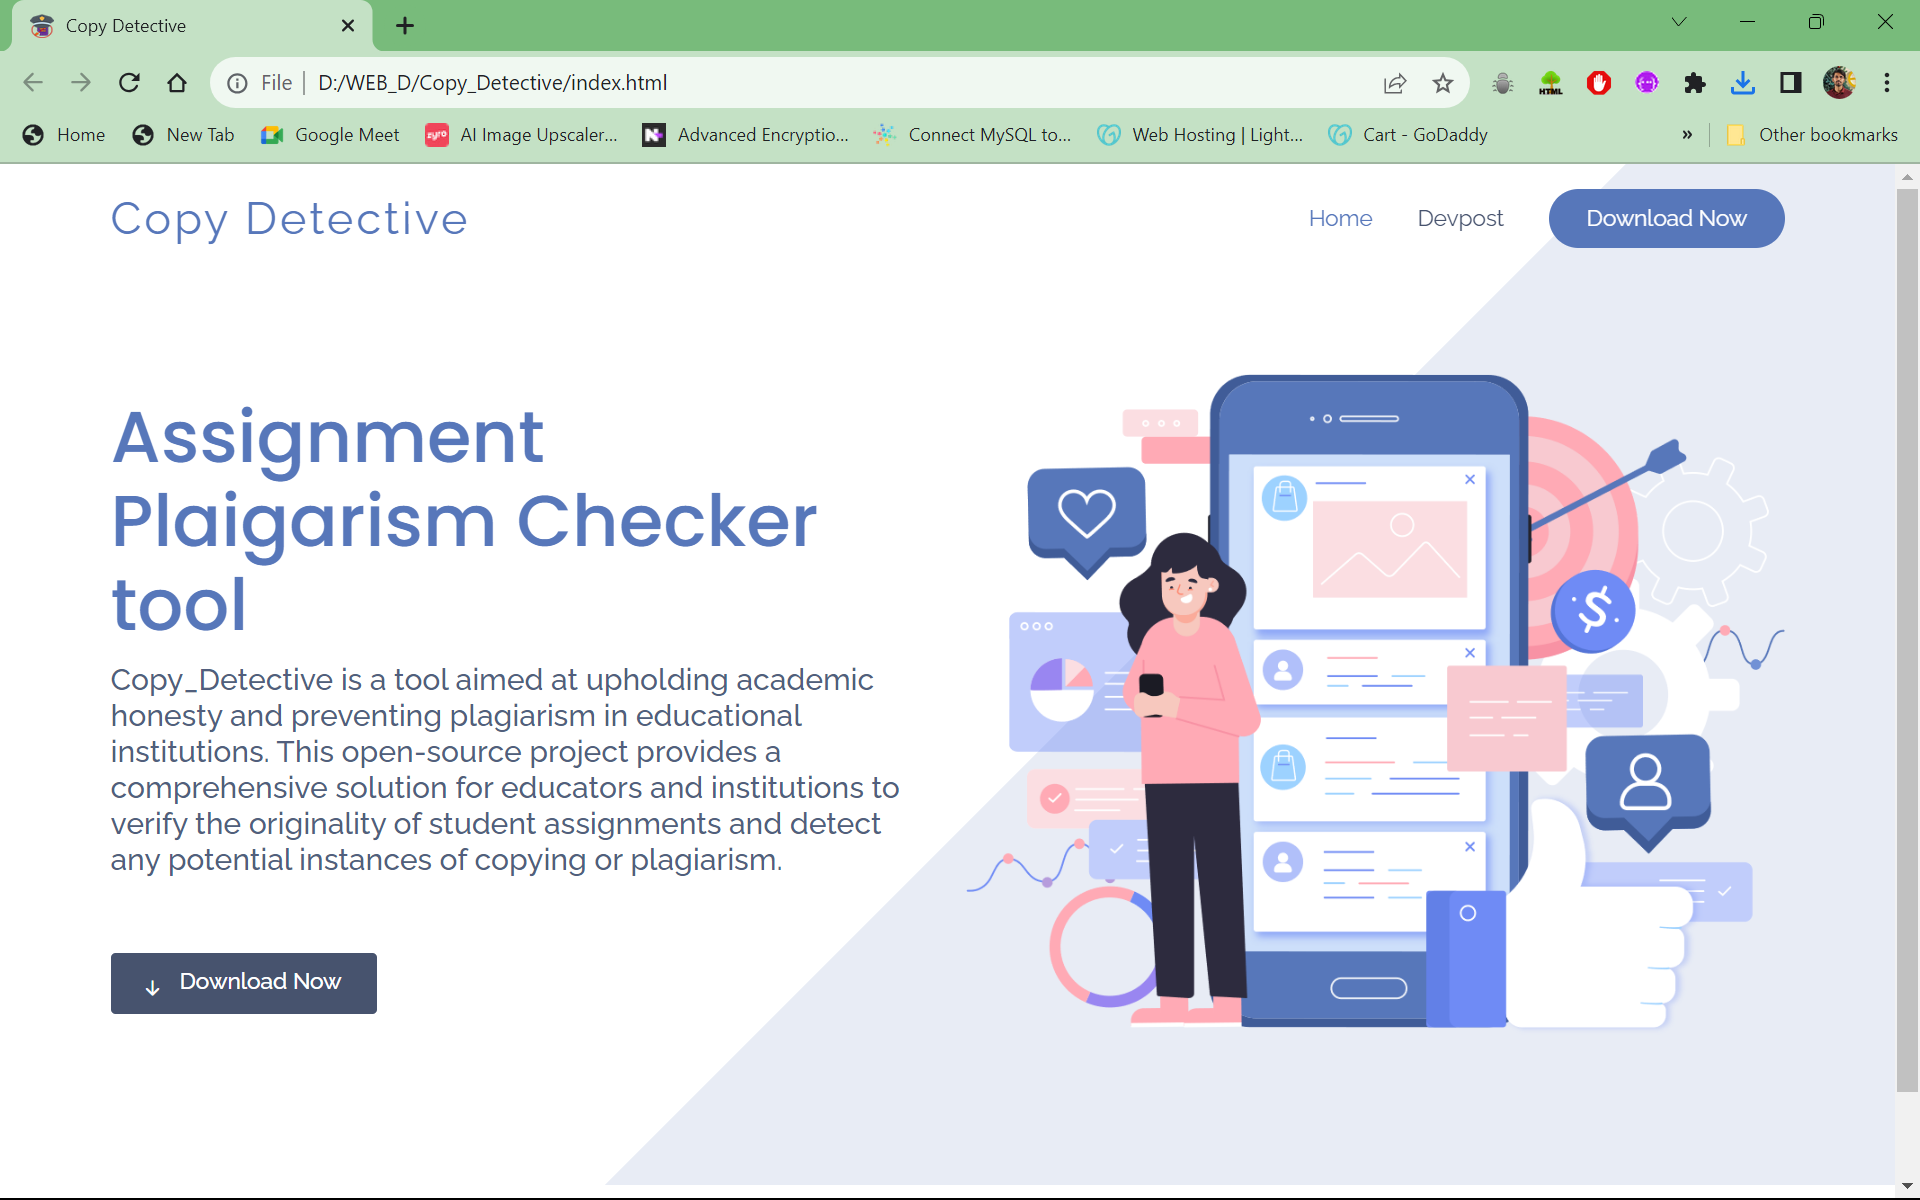Switch to the browser Home icon

[177, 83]
